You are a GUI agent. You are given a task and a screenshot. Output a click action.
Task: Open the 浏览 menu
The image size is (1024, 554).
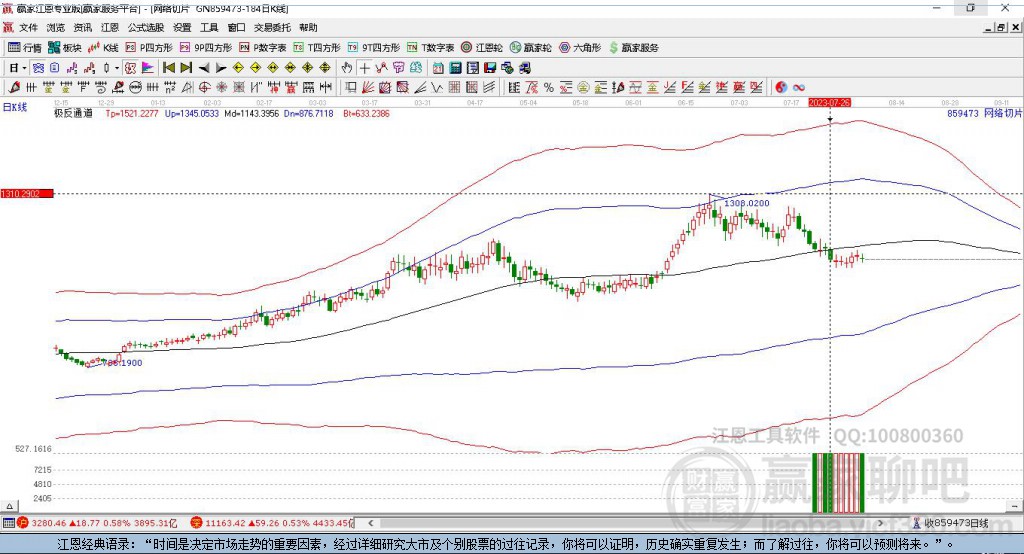click(56, 27)
